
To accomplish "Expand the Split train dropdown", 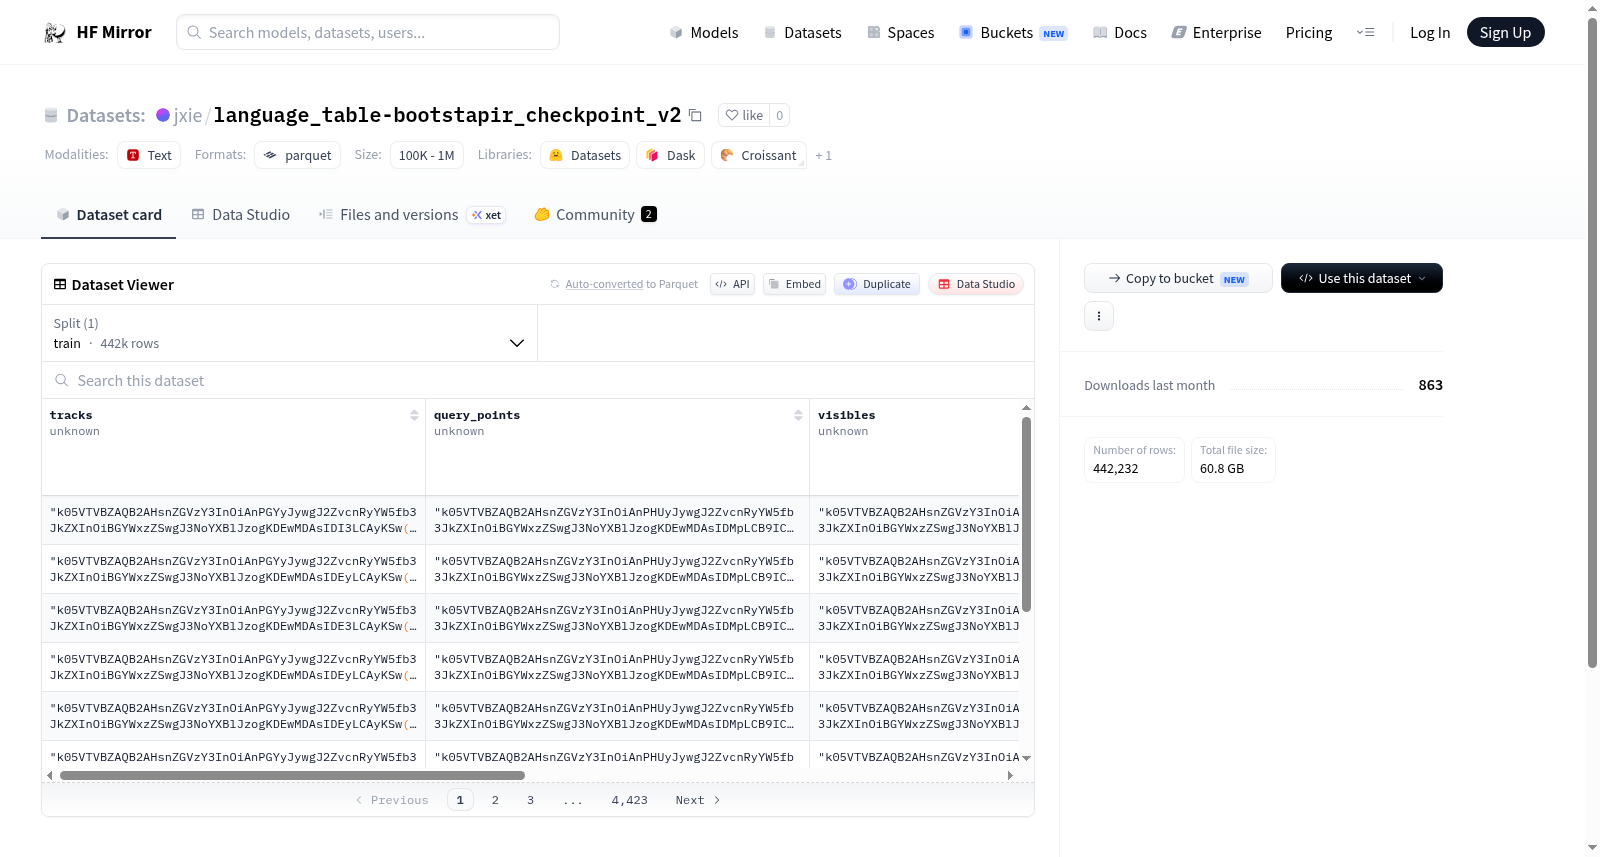I will pyautogui.click(x=289, y=333).
